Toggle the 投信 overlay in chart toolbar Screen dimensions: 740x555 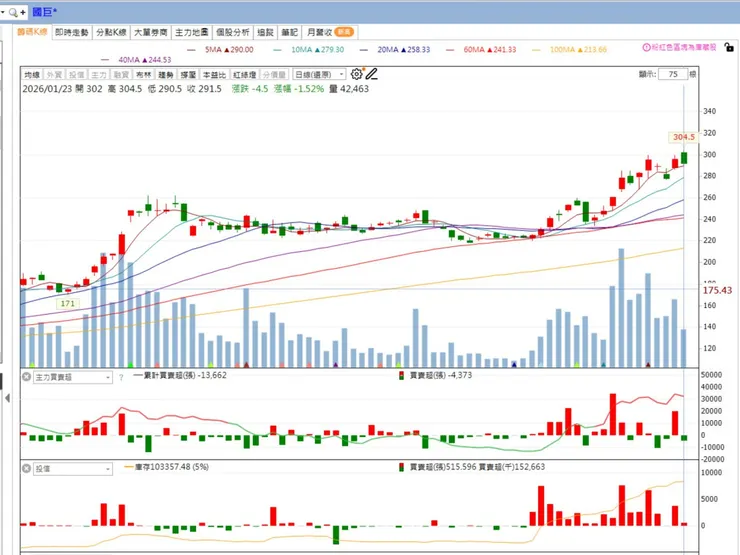[x=76, y=75]
